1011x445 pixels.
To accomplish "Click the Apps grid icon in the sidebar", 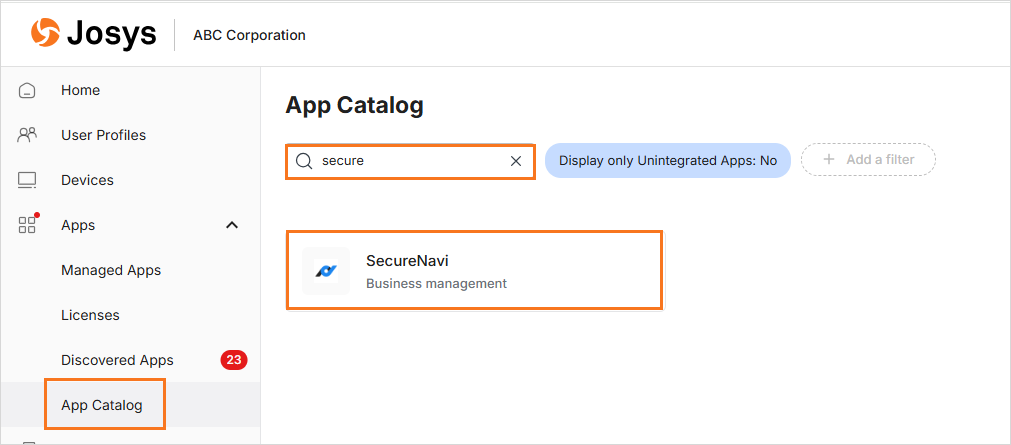I will pos(27,225).
